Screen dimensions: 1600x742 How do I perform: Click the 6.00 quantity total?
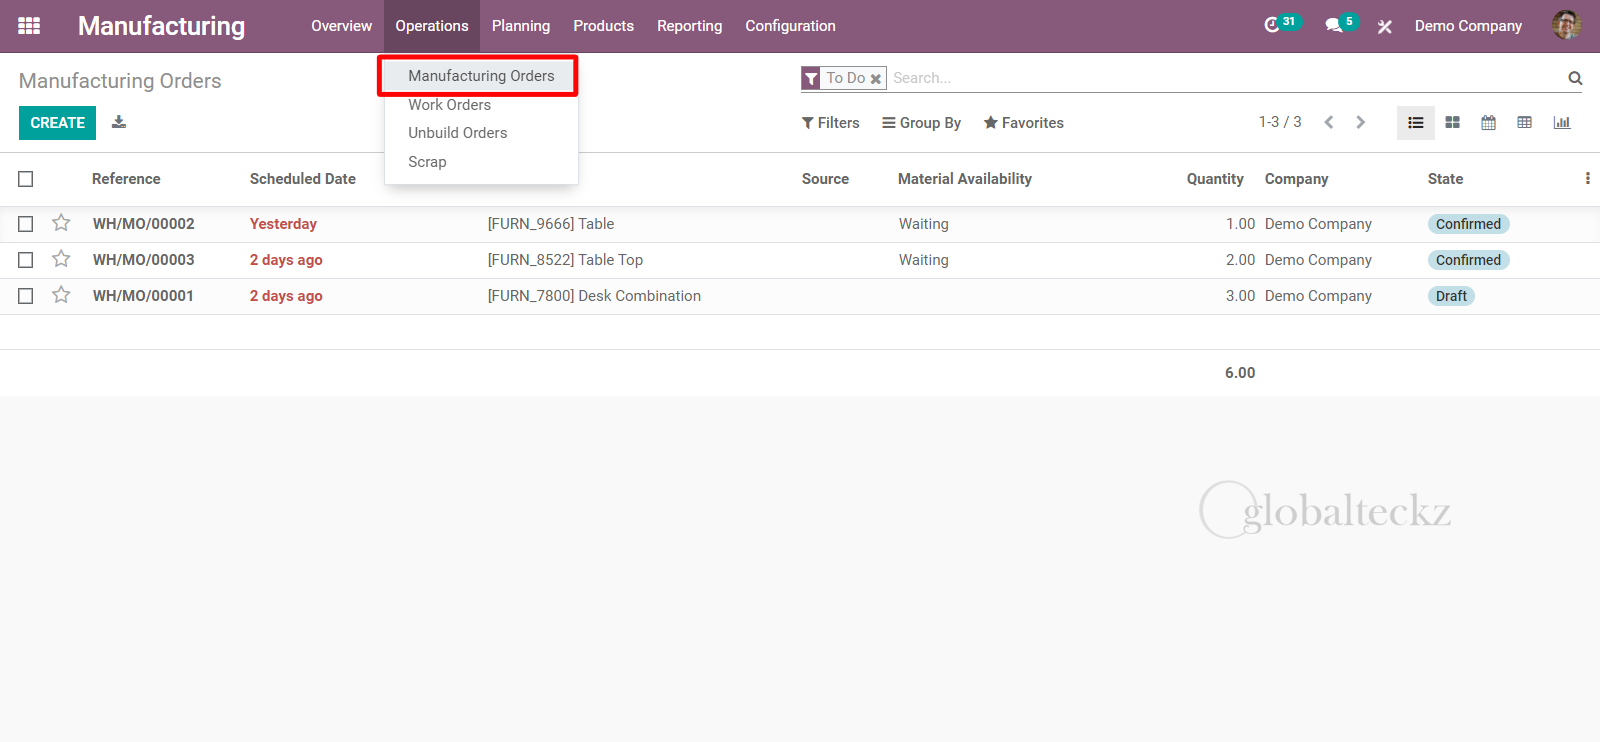tap(1240, 373)
